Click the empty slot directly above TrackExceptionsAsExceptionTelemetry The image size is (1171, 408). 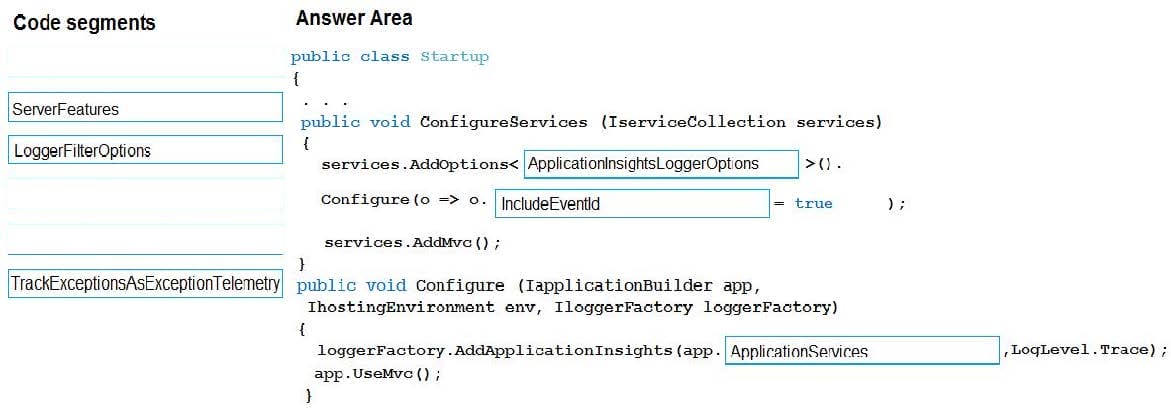(145, 240)
